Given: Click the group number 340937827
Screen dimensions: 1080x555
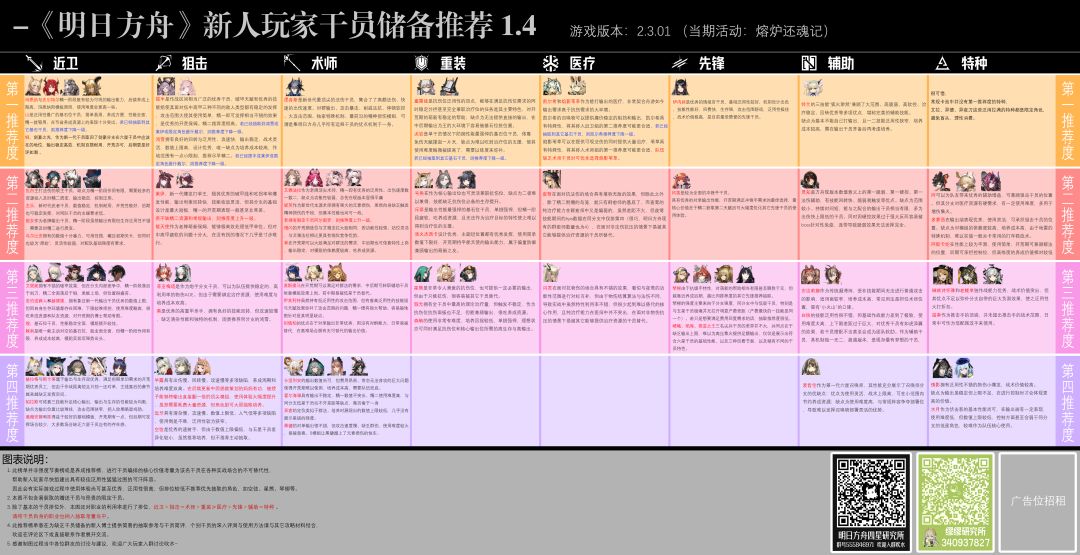Looking at the screenshot, I should click(x=965, y=543).
